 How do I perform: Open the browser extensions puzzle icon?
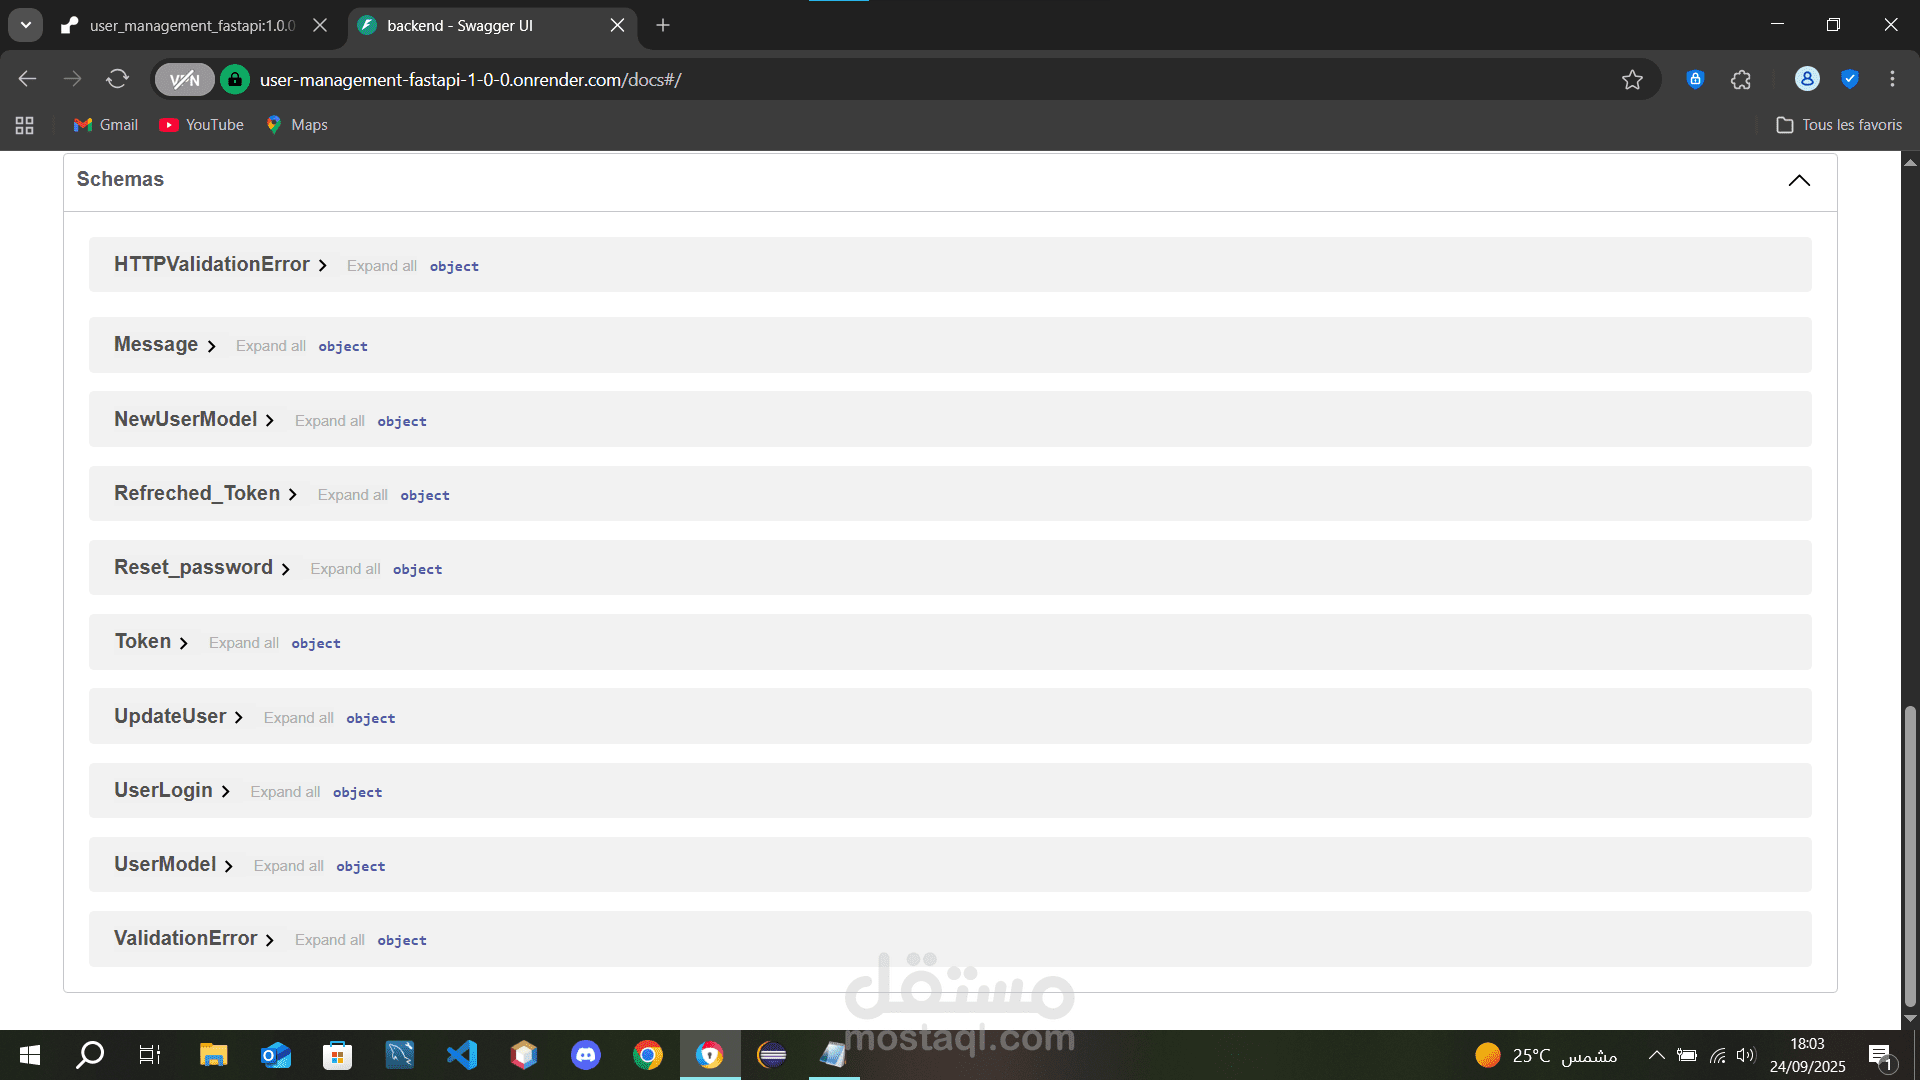(x=1741, y=80)
